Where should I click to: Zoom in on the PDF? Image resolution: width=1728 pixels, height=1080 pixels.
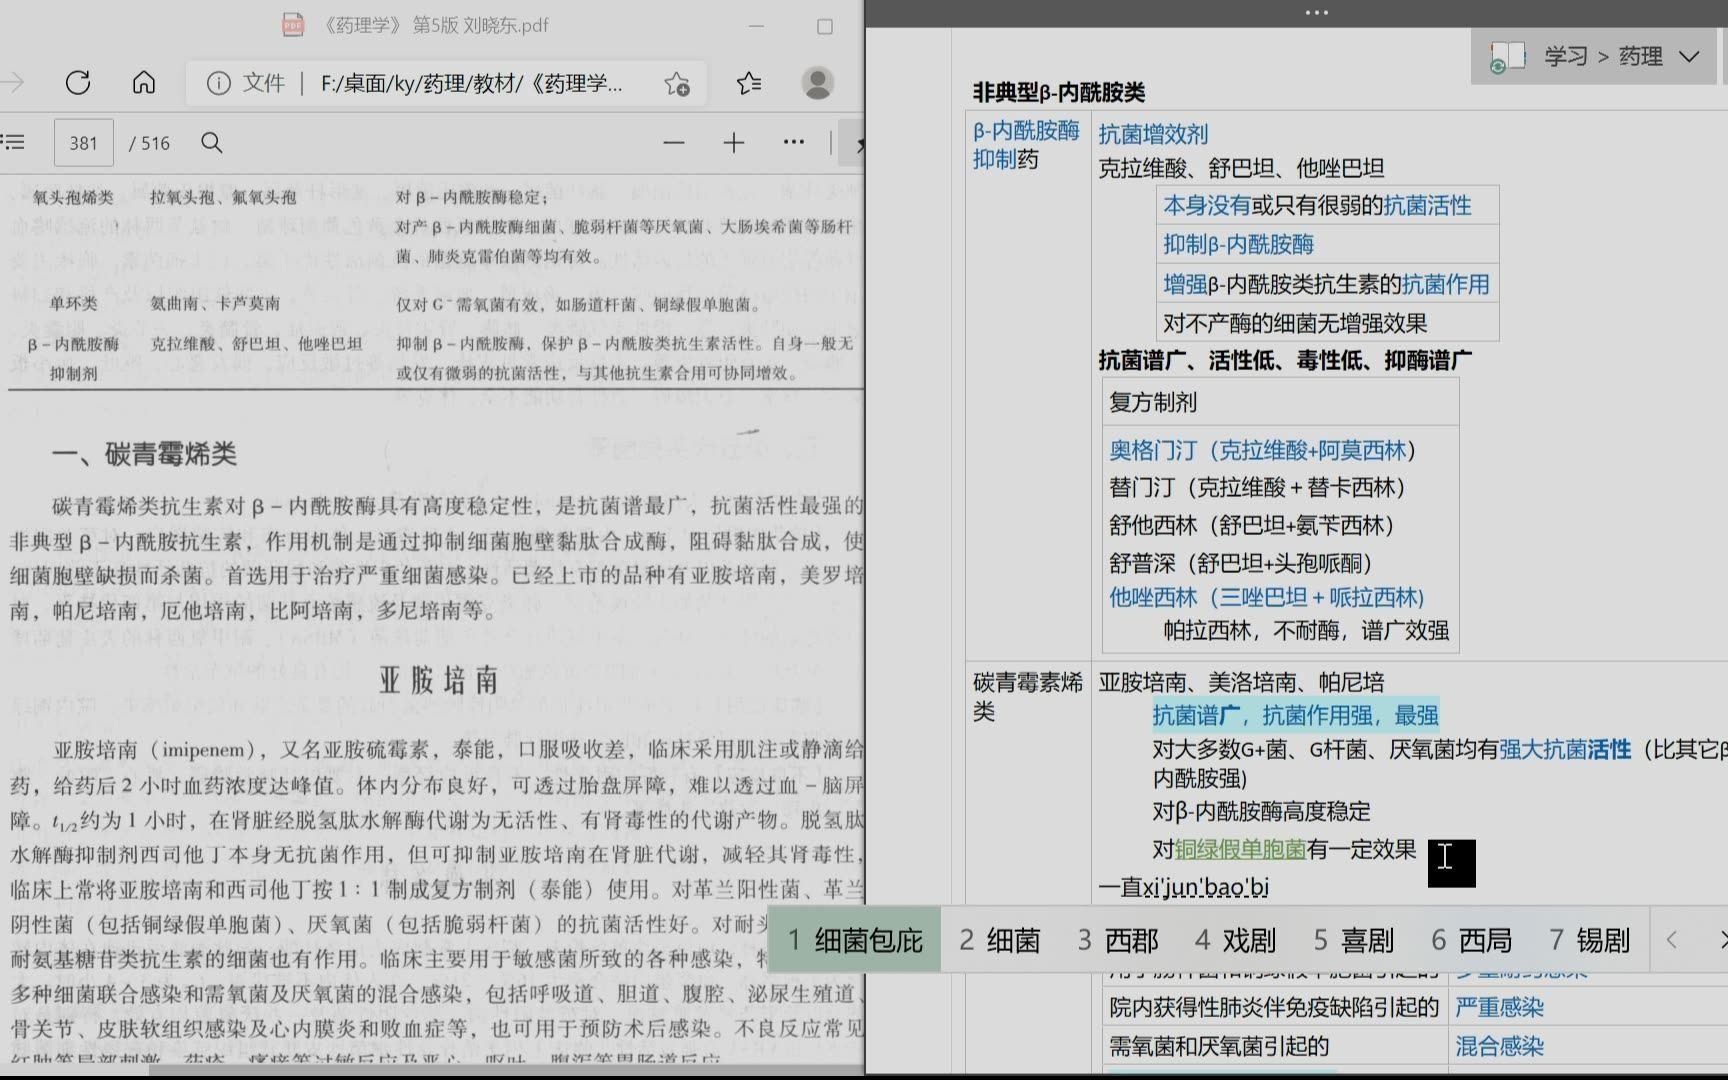coord(734,143)
